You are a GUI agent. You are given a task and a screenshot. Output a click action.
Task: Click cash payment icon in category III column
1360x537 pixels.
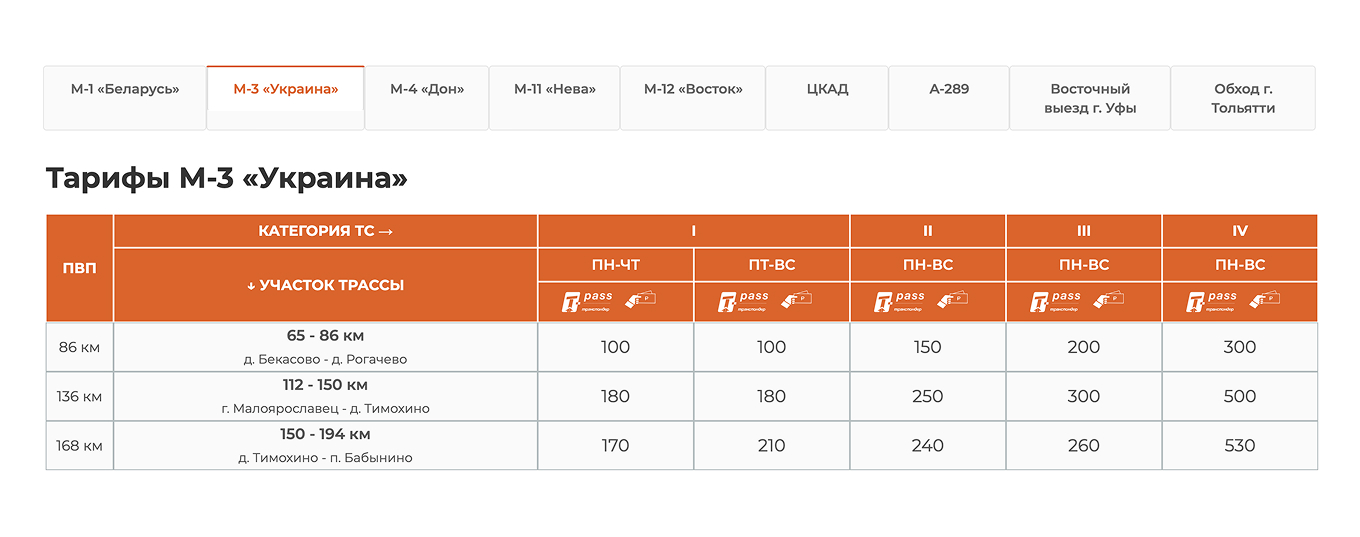coord(1109,299)
